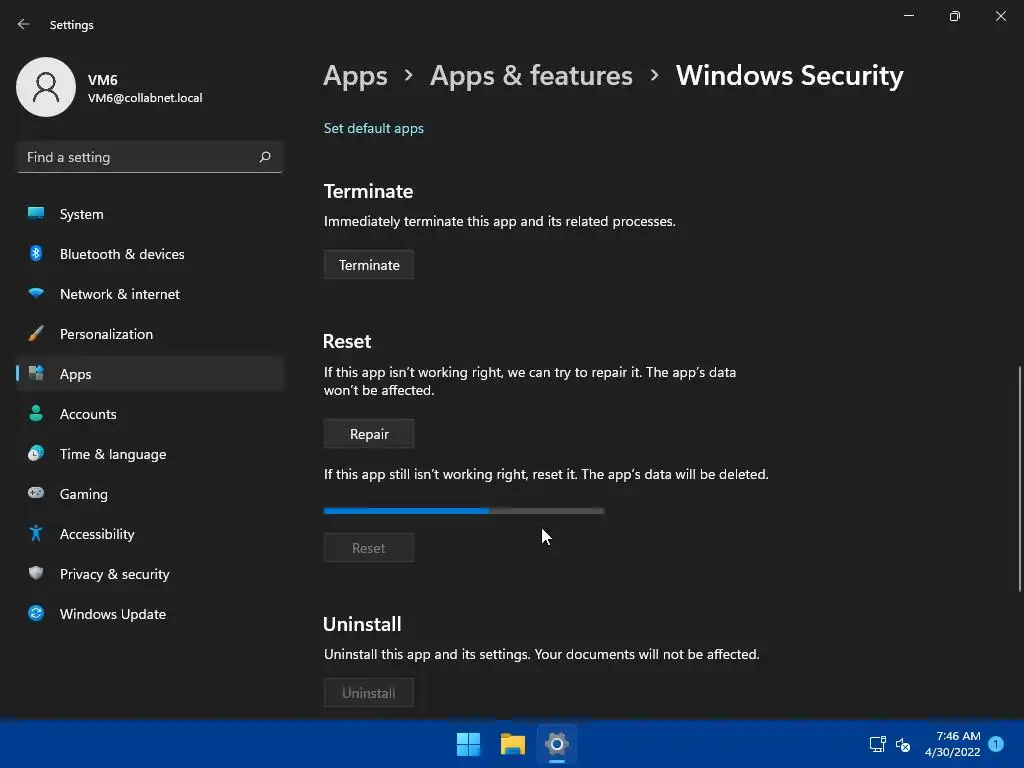Click the VM6 user avatar icon
The image size is (1024, 768).
pyautogui.click(x=46, y=87)
